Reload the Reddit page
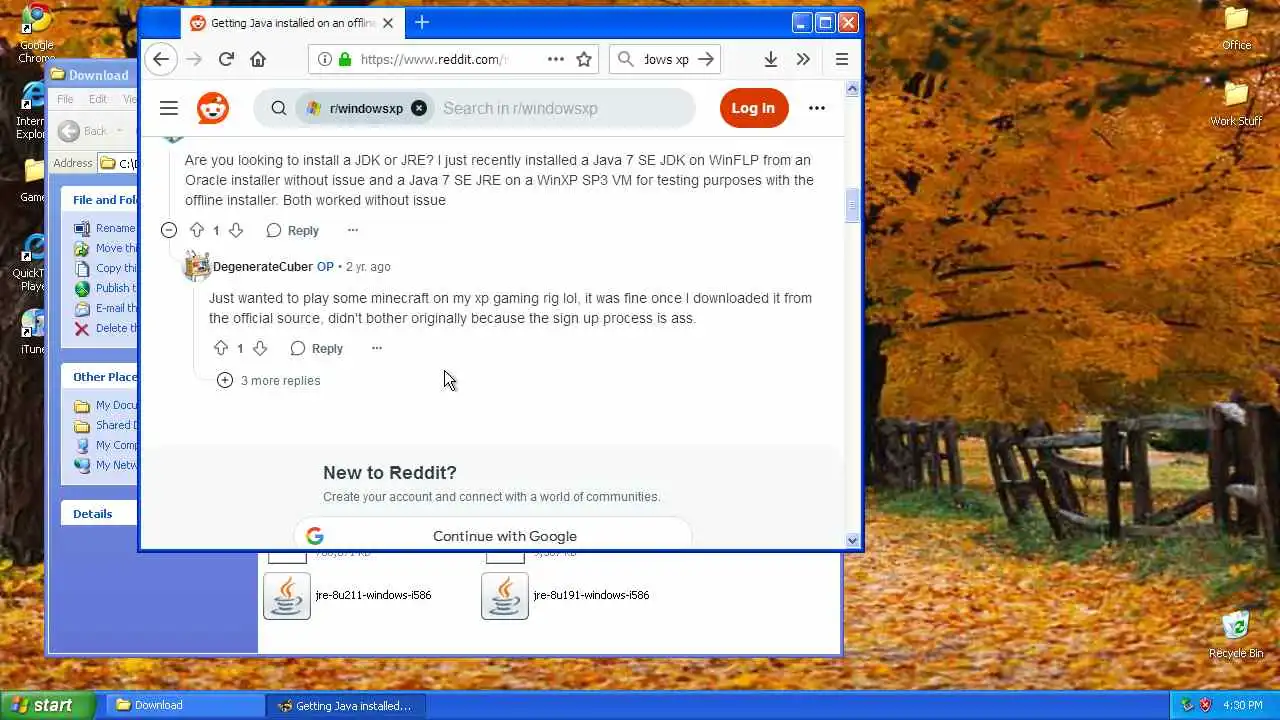This screenshot has width=1280, height=720. pyautogui.click(x=226, y=59)
